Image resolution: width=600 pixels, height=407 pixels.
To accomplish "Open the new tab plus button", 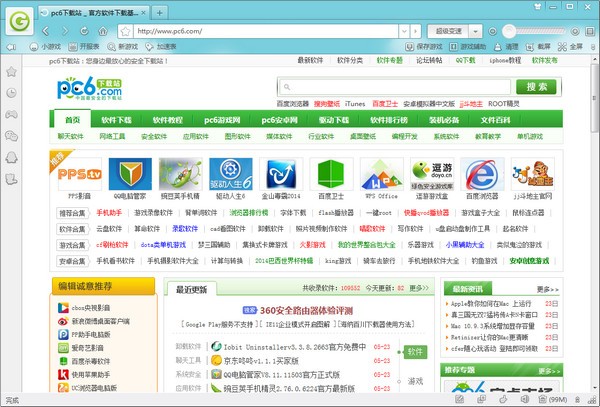I will 160,13.
